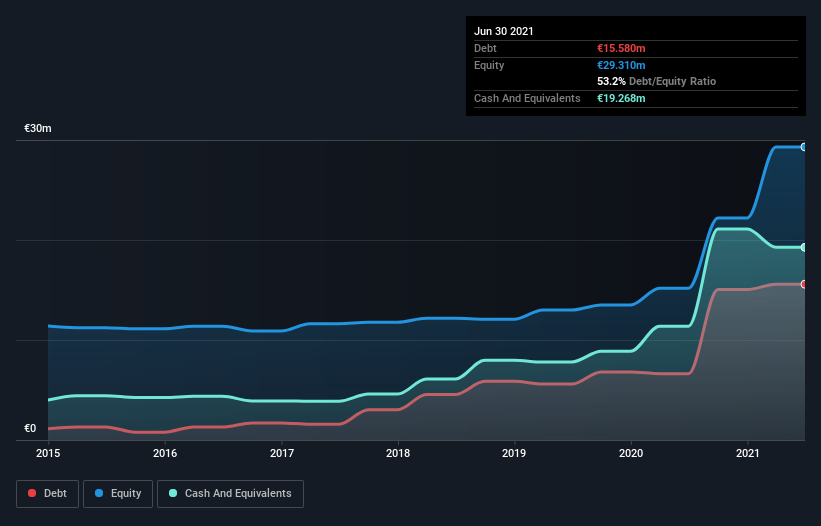Select the 2021 x-axis label
The image size is (821, 526).
click(x=748, y=453)
